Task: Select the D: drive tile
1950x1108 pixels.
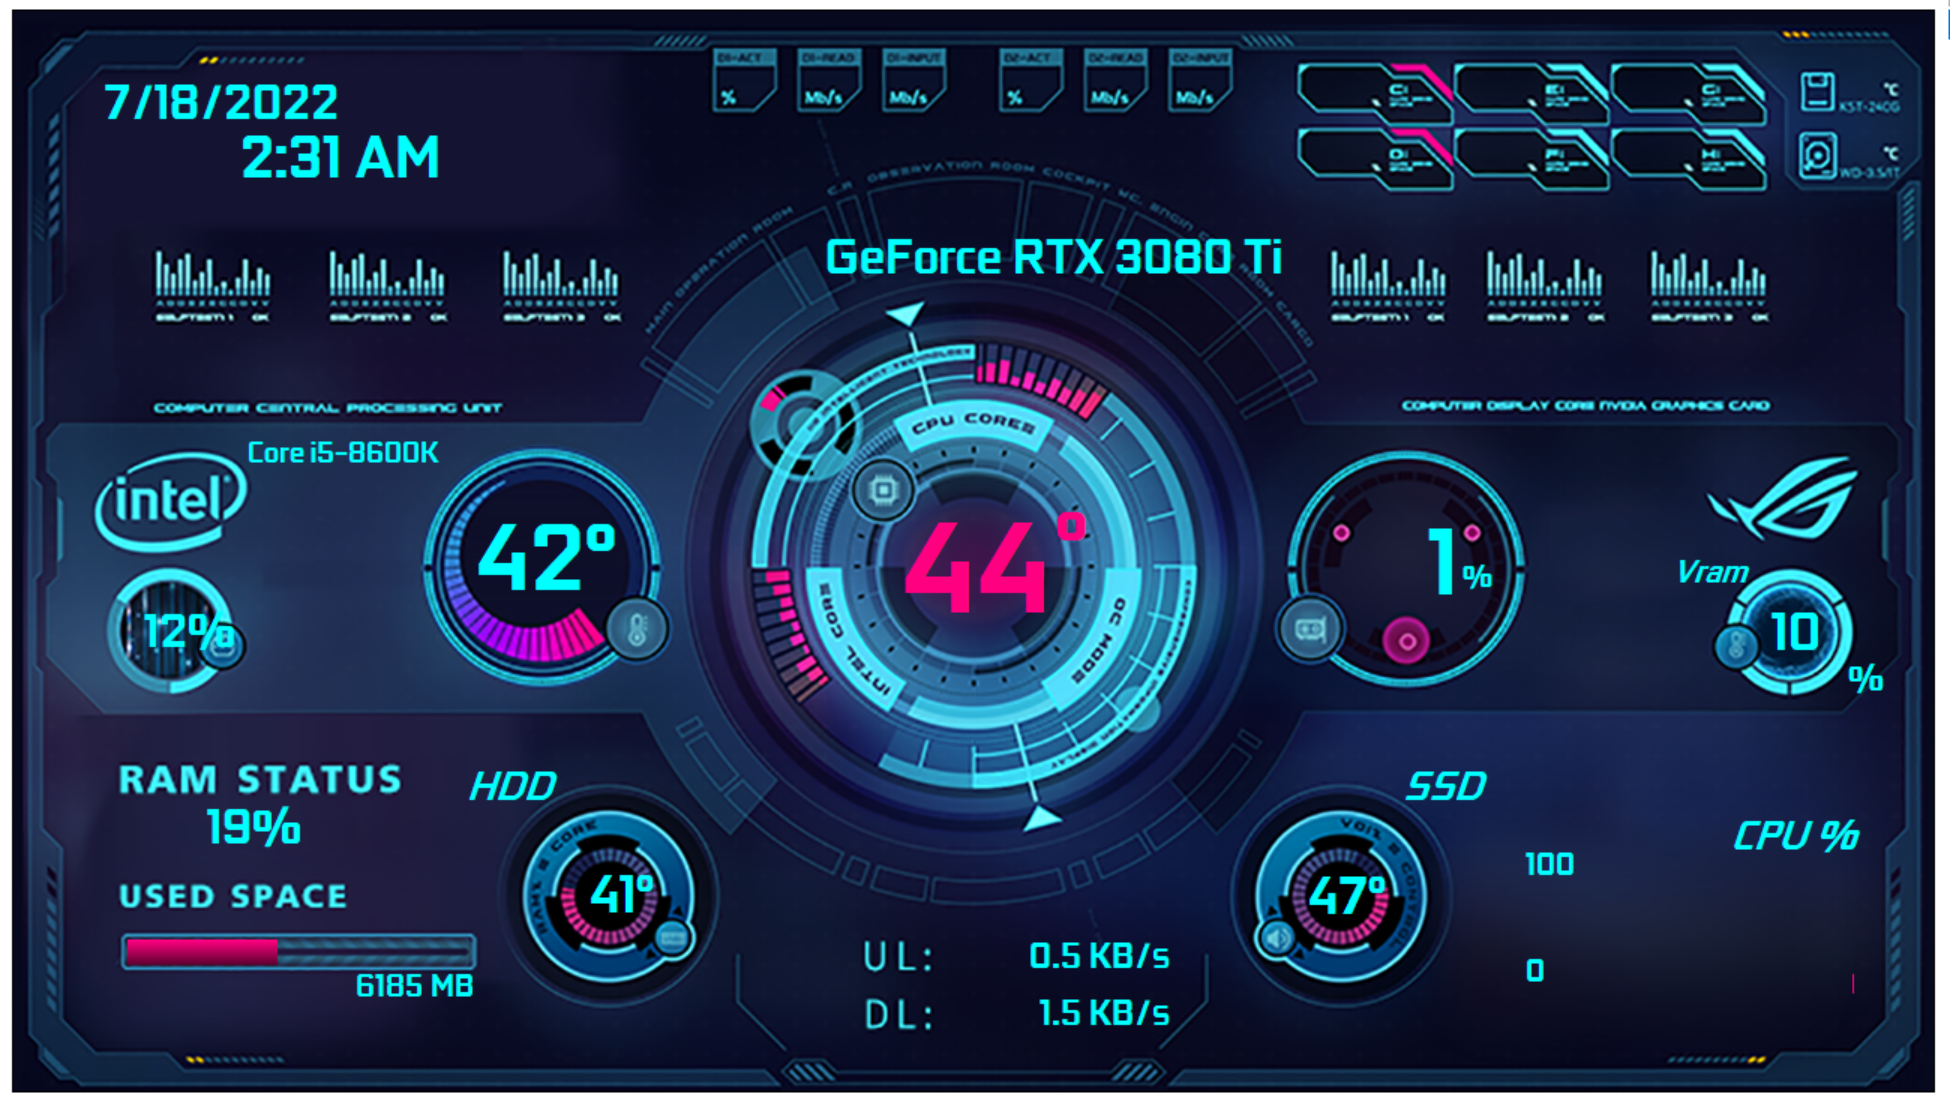Action: 1372,156
